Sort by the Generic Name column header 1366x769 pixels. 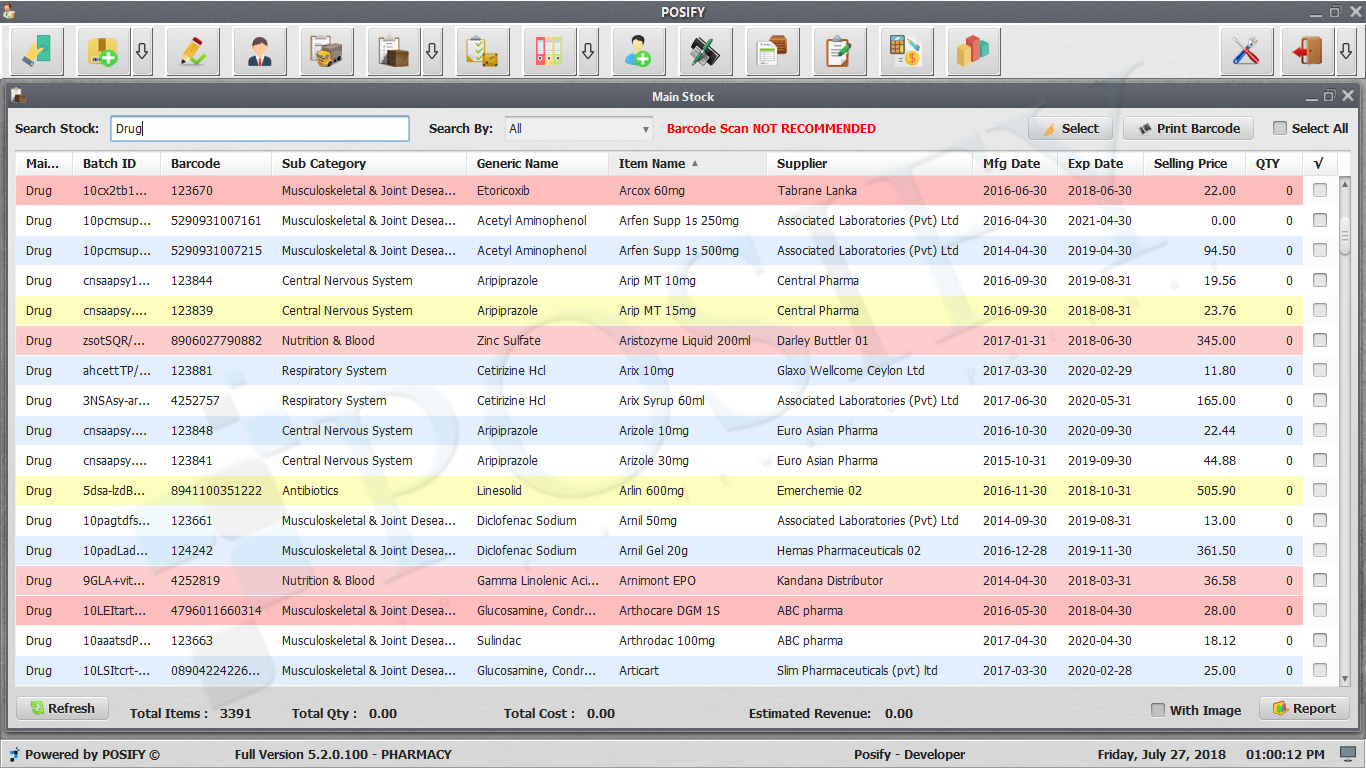pos(537,163)
